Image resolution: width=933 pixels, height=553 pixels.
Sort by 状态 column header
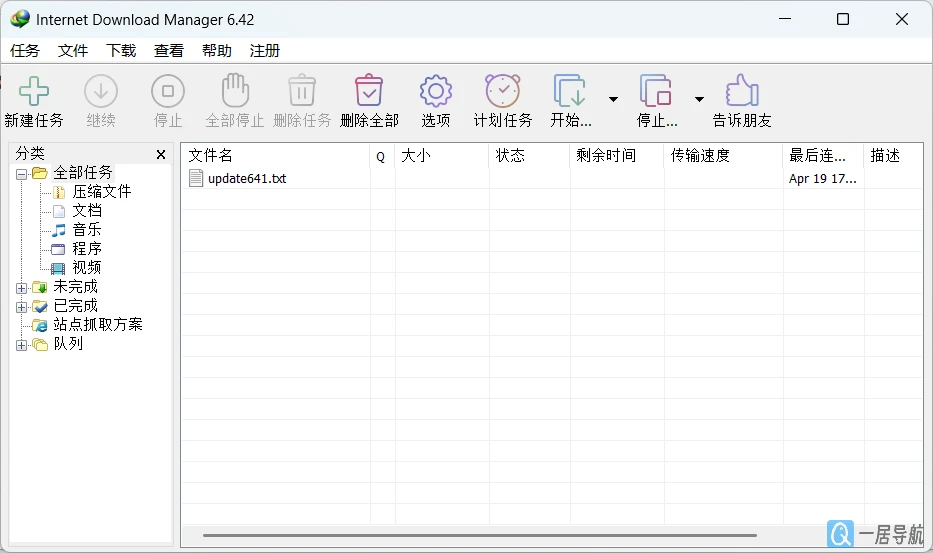point(530,155)
